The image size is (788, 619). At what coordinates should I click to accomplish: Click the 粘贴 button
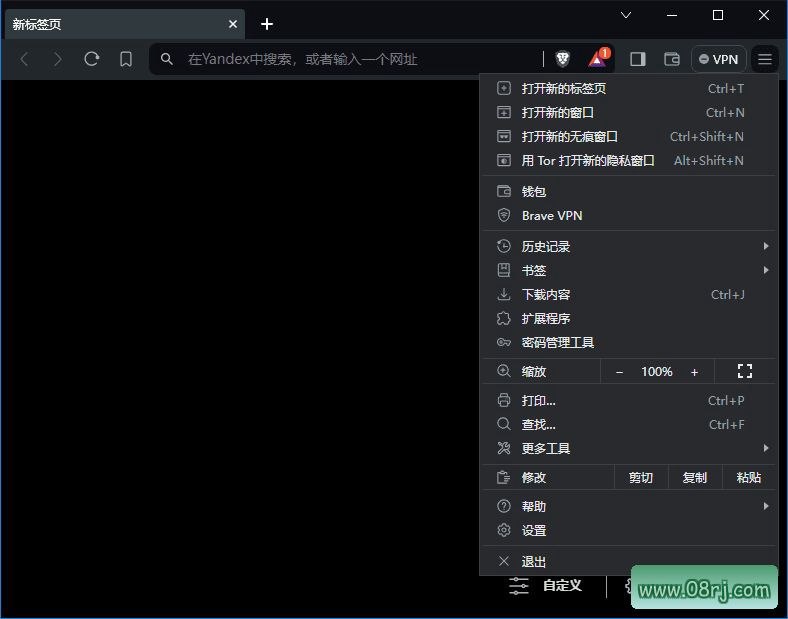click(x=749, y=477)
